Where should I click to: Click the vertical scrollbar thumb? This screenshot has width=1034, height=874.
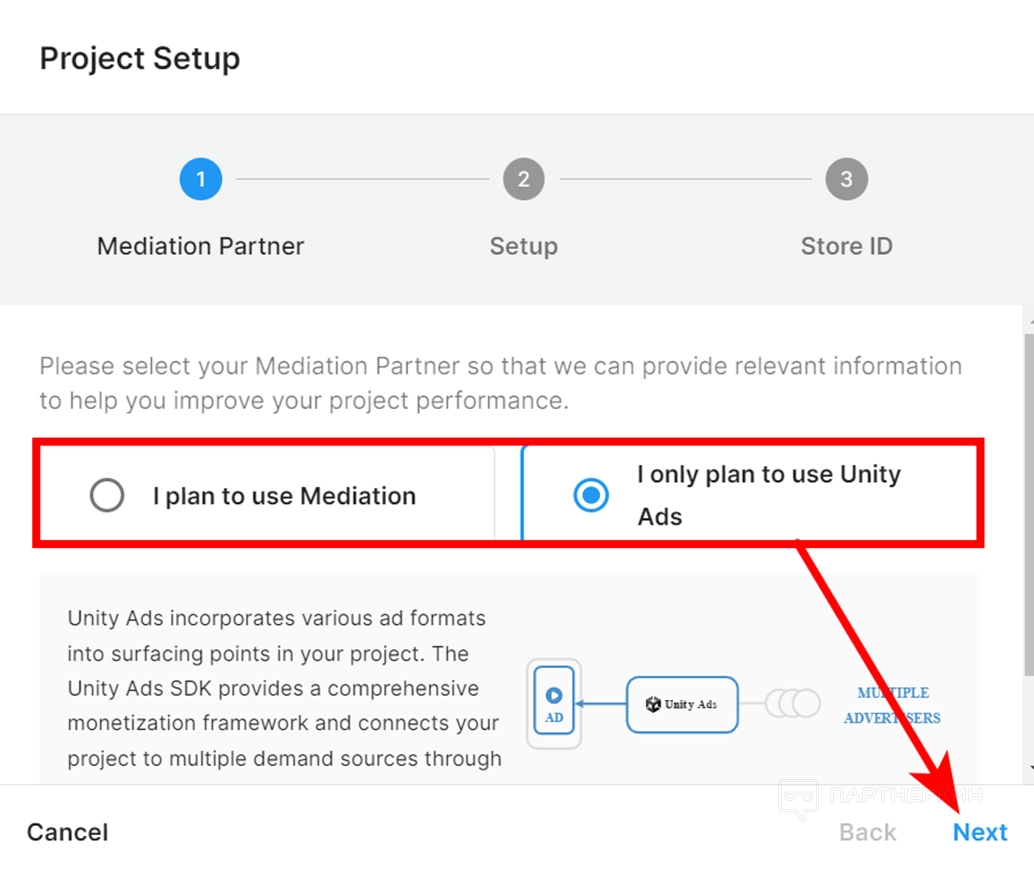coord(1028,500)
